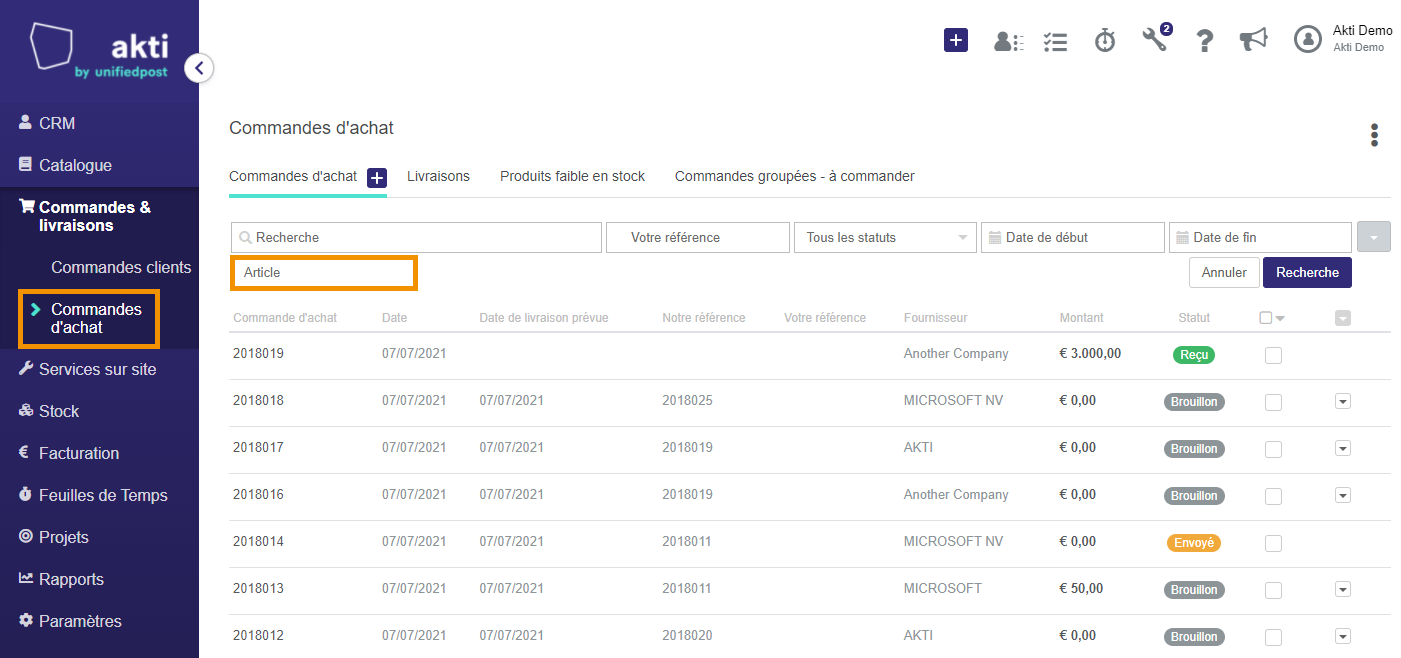The width and height of the screenshot is (1401, 658).
Task: Tick the checkbox for order 2018017
Action: [x=1273, y=449]
